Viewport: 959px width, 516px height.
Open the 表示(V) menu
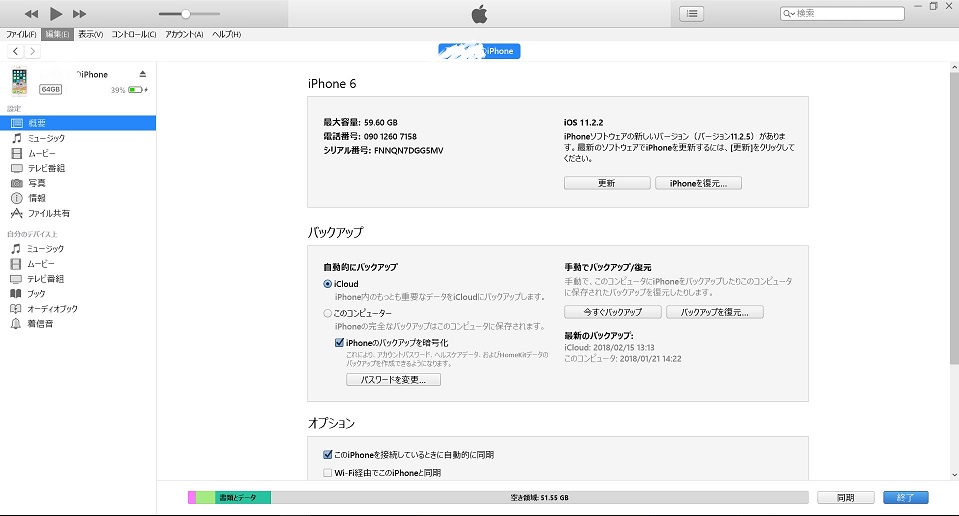pyautogui.click(x=91, y=34)
